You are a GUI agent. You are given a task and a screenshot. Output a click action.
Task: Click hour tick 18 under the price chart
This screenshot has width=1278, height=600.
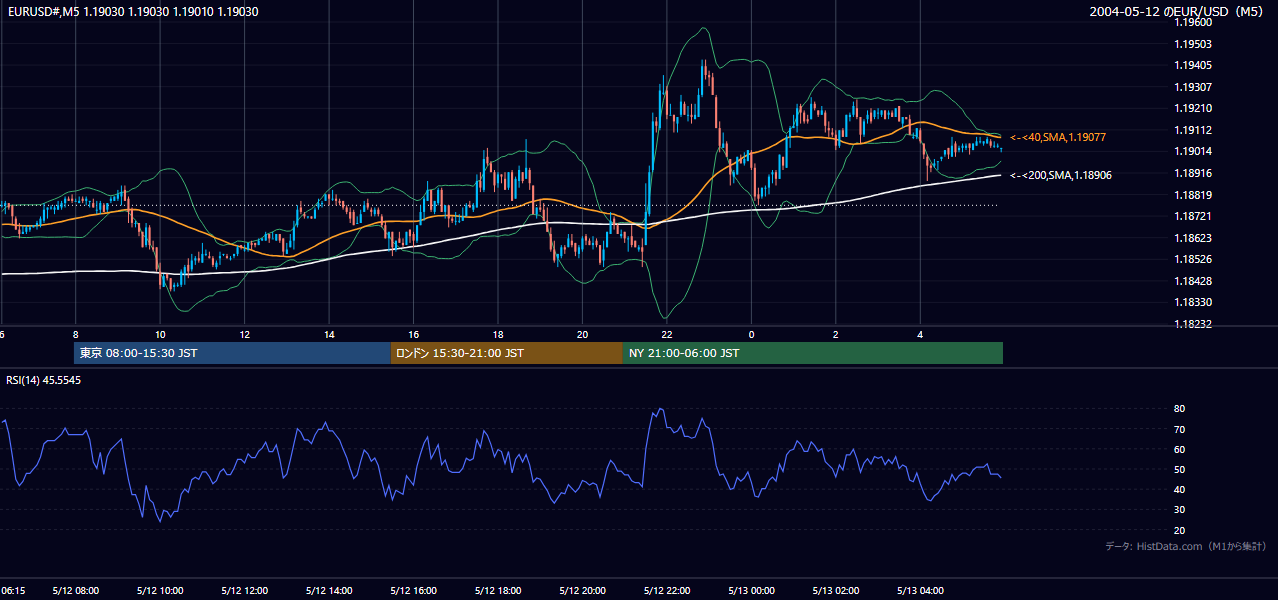498,335
